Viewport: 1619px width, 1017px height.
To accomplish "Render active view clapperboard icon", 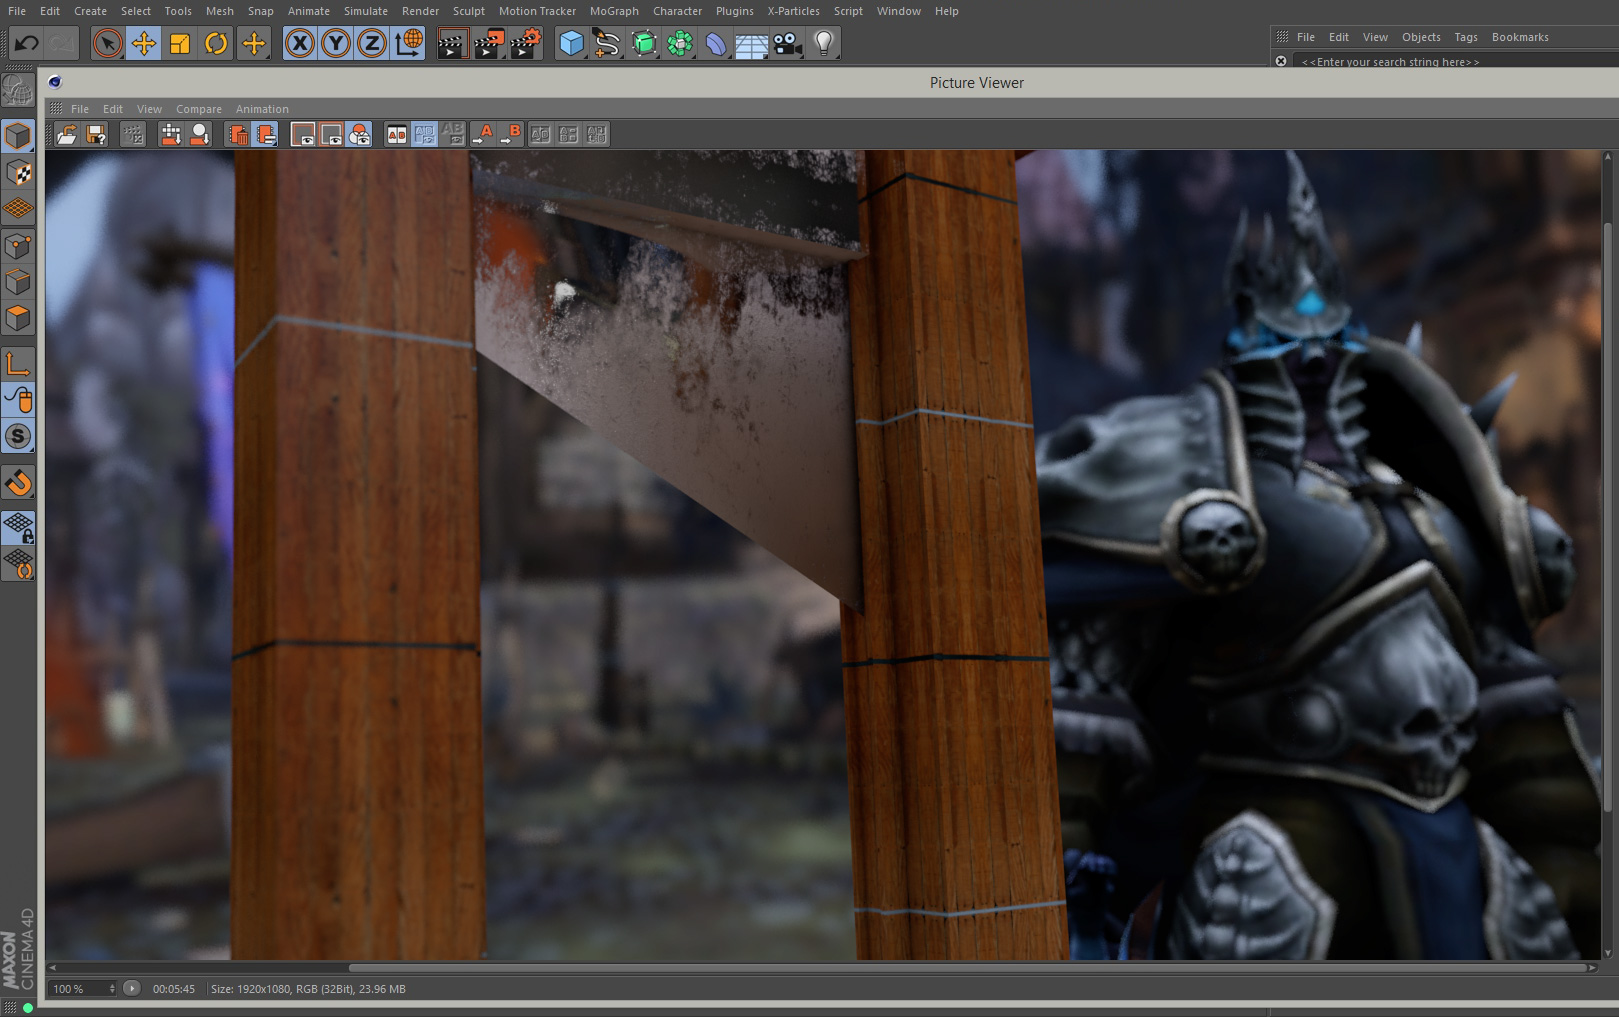I will click(x=452, y=43).
